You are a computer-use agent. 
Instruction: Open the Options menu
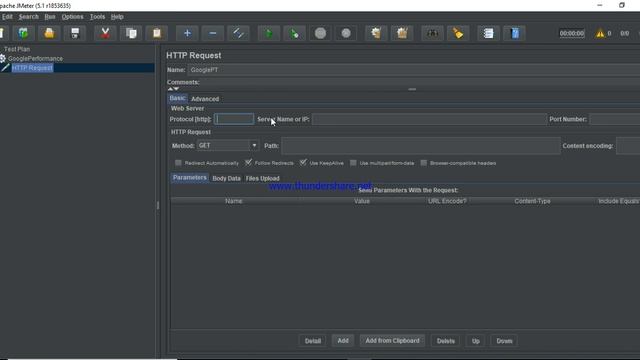[72, 17]
